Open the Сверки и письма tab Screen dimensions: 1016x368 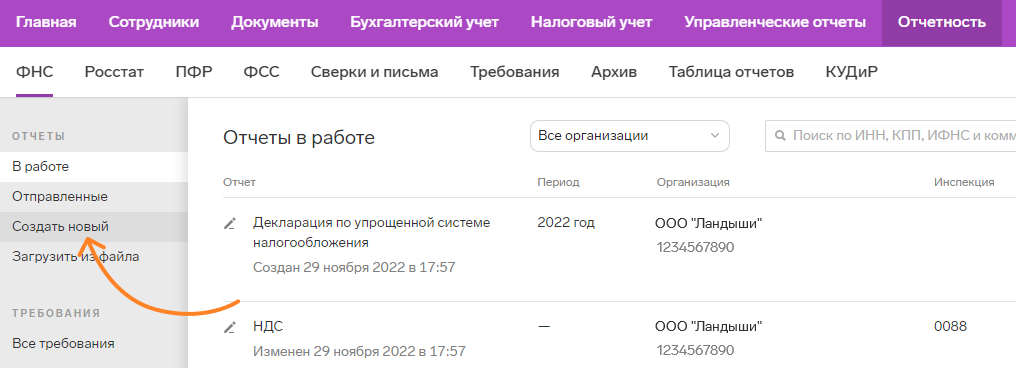click(375, 72)
